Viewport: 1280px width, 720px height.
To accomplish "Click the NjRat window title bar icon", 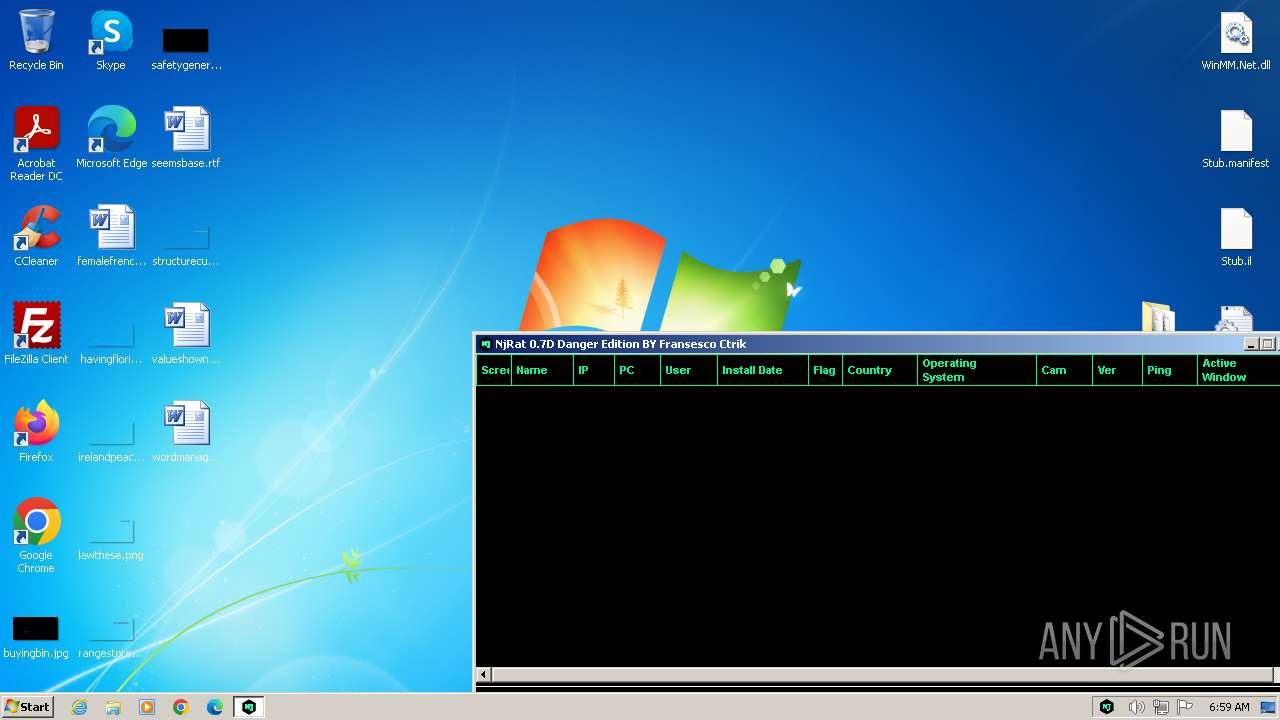I will point(486,344).
